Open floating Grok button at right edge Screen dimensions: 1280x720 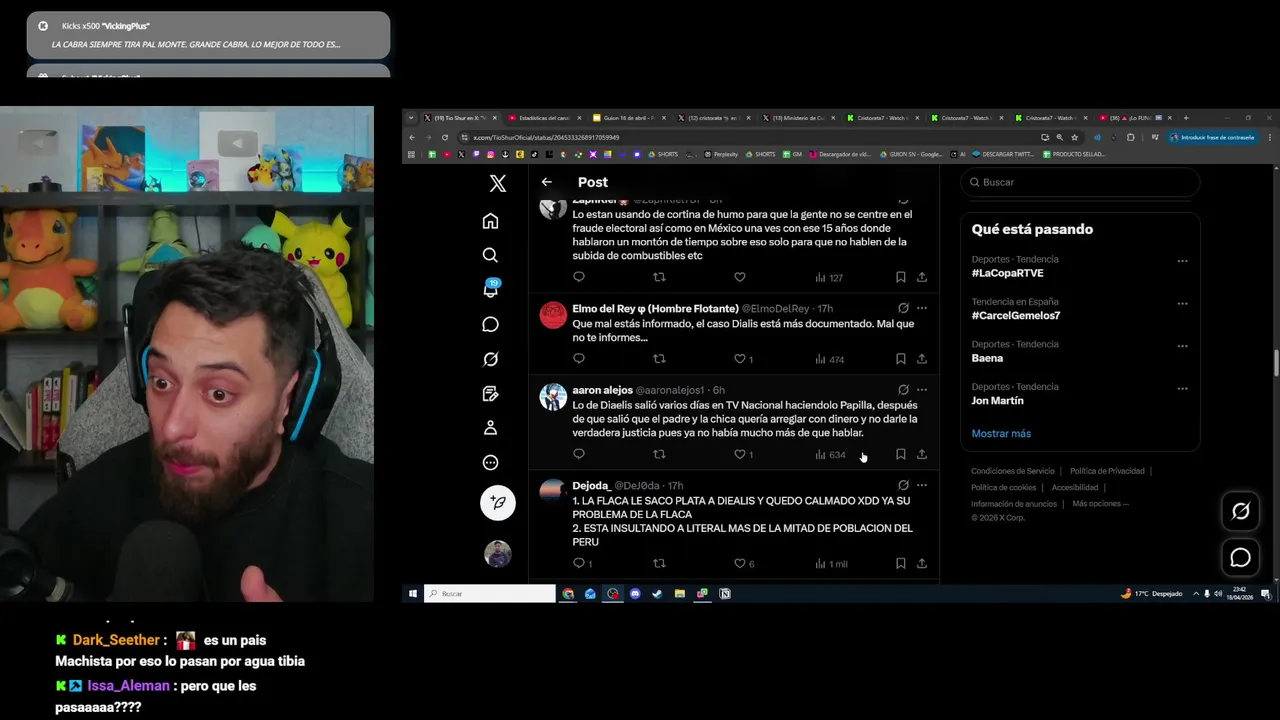pyautogui.click(x=1240, y=511)
